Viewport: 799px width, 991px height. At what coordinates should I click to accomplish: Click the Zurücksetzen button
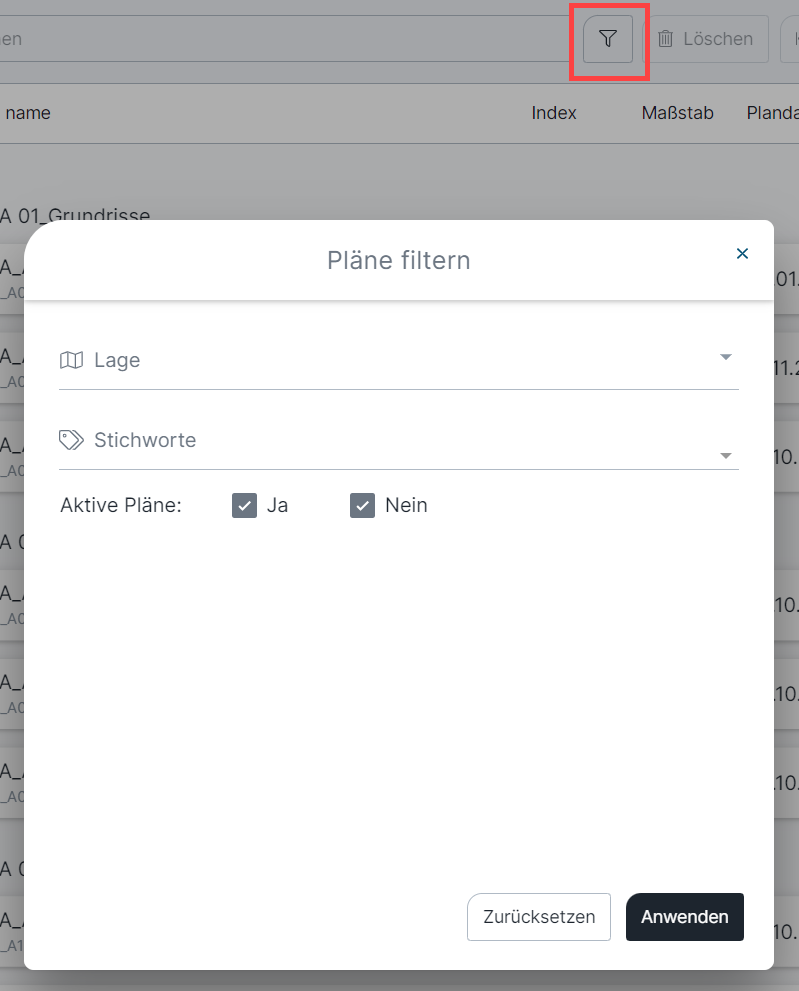pyautogui.click(x=539, y=916)
